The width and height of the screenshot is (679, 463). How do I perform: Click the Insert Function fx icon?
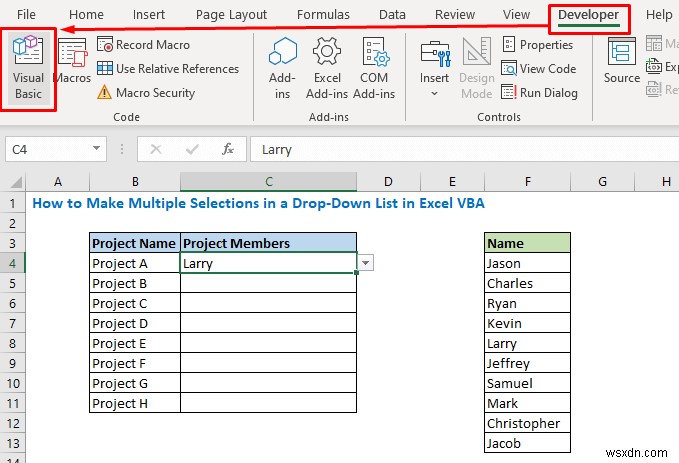tap(228, 150)
